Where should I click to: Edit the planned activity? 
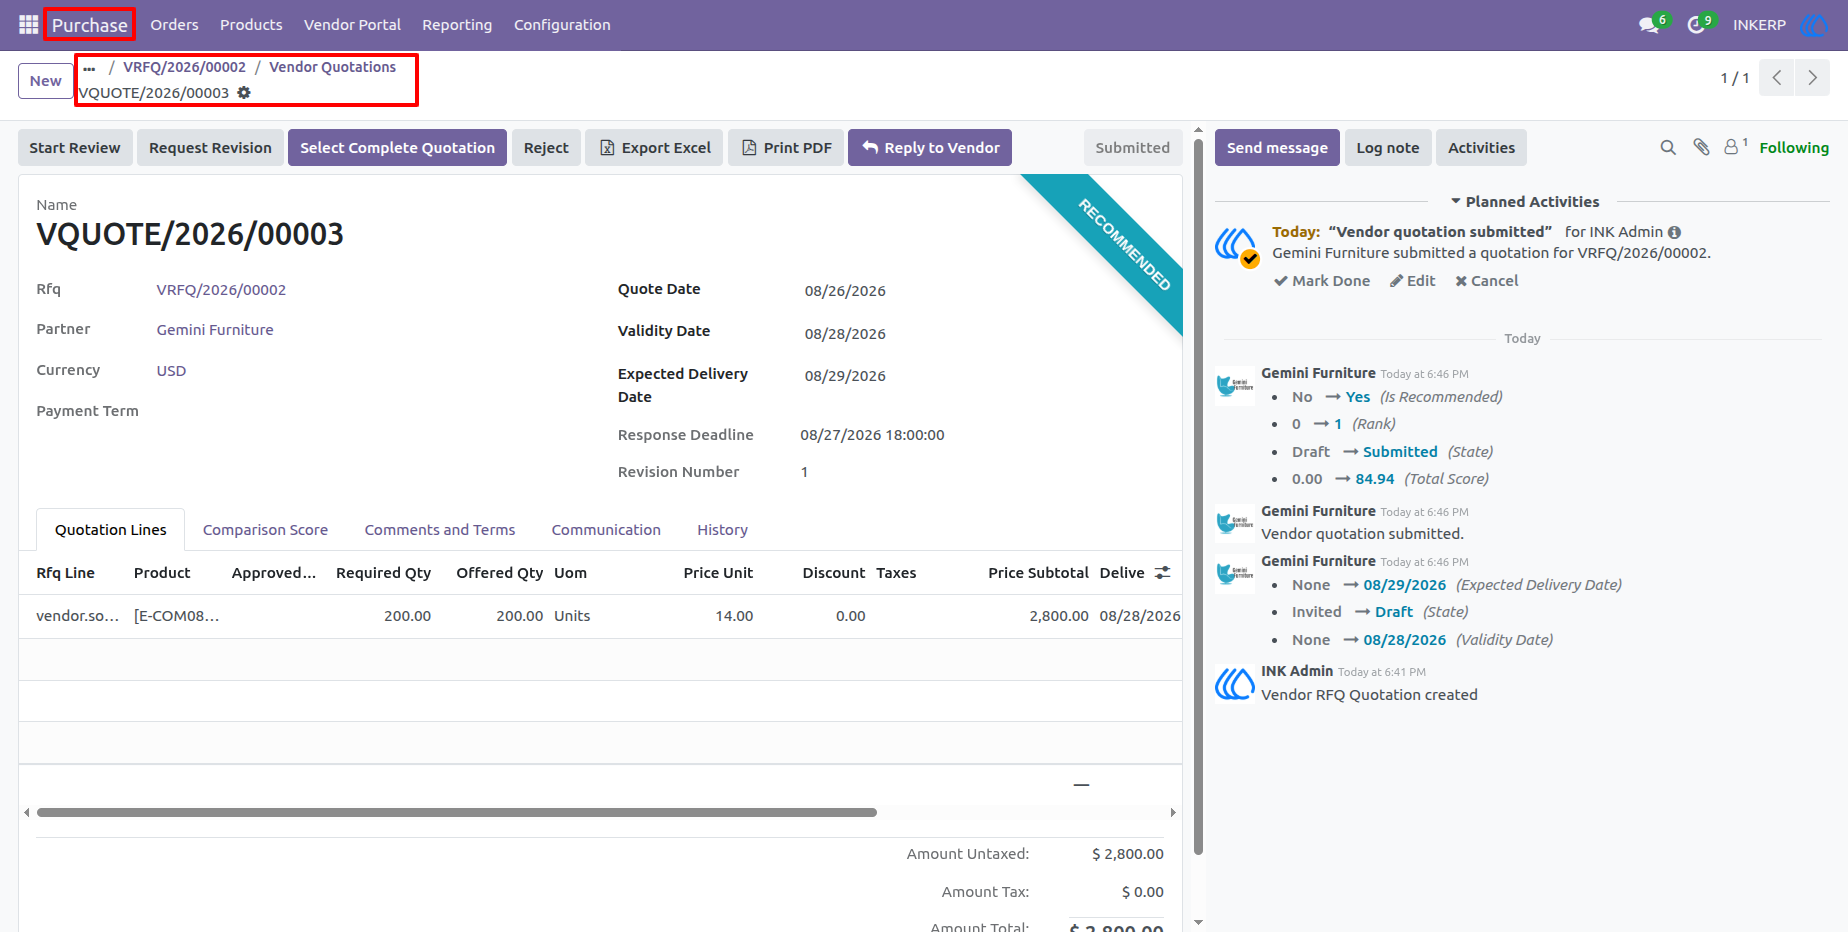coord(1412,281)
